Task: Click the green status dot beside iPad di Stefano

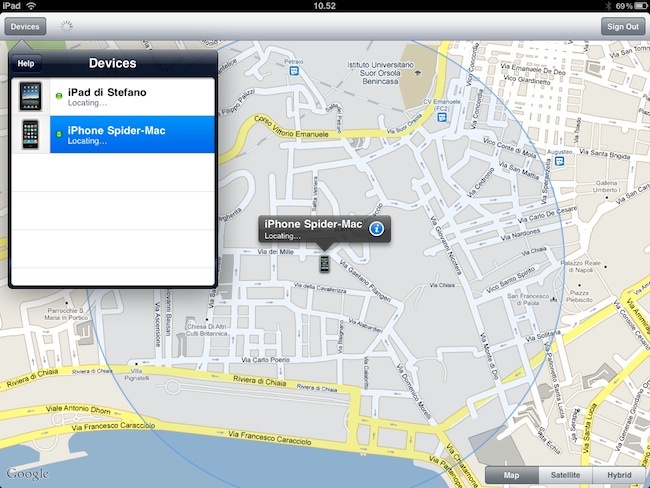Action: click(59, 97)
